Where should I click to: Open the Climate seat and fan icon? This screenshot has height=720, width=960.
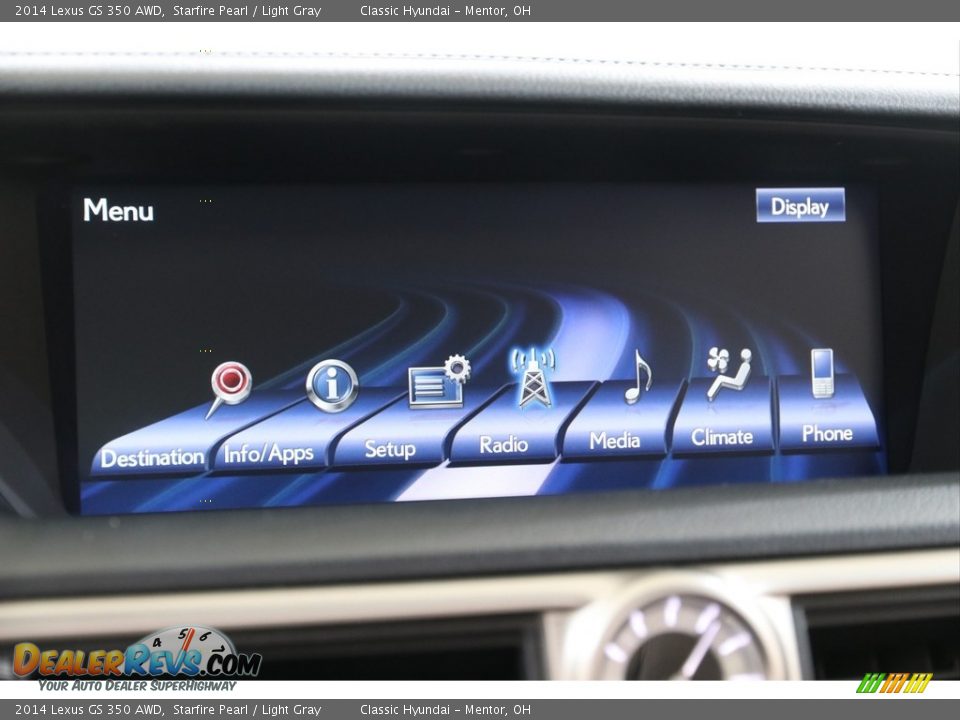729,373
